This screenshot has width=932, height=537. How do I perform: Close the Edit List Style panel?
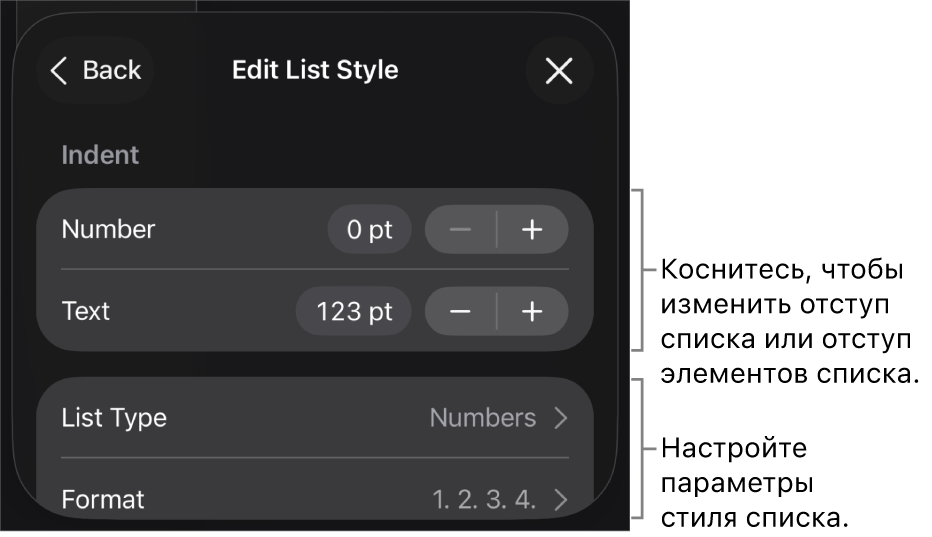coord(559,70)
